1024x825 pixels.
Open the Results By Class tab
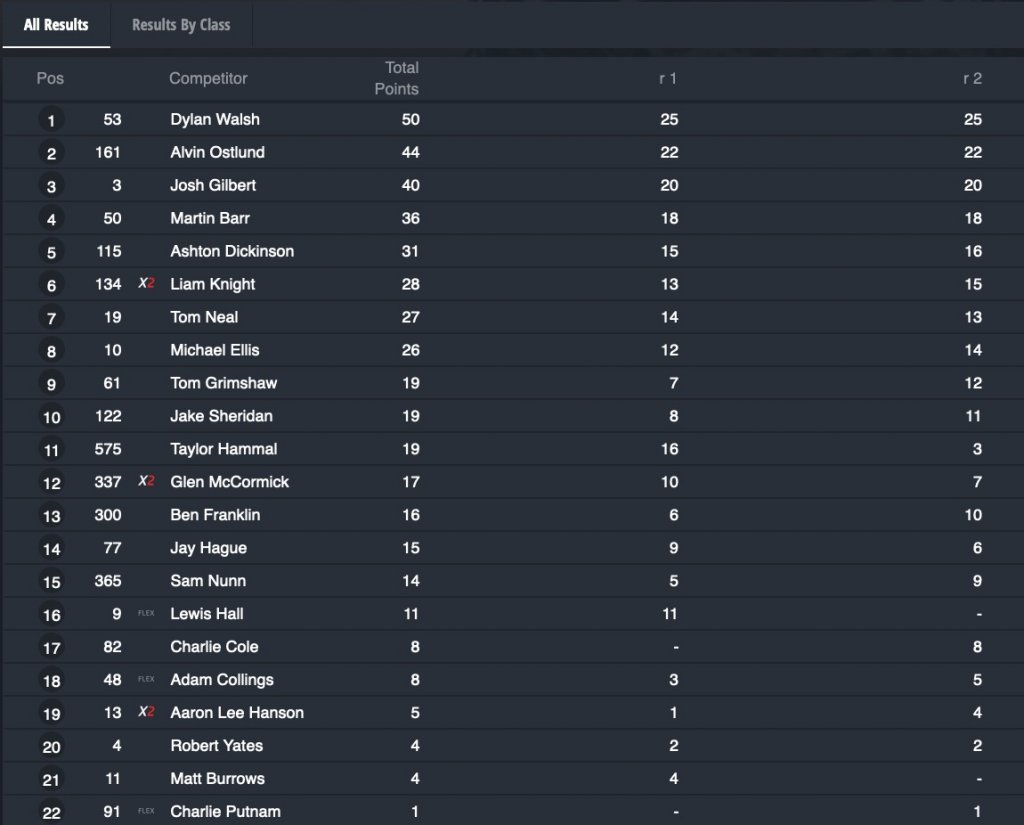181,25
